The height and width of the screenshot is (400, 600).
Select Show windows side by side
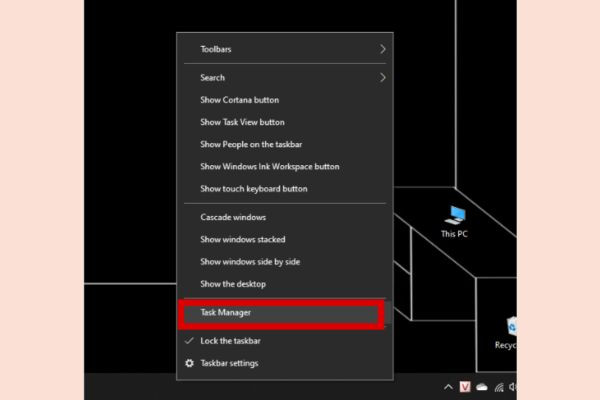pyautogui.click(x=284, y=262)
